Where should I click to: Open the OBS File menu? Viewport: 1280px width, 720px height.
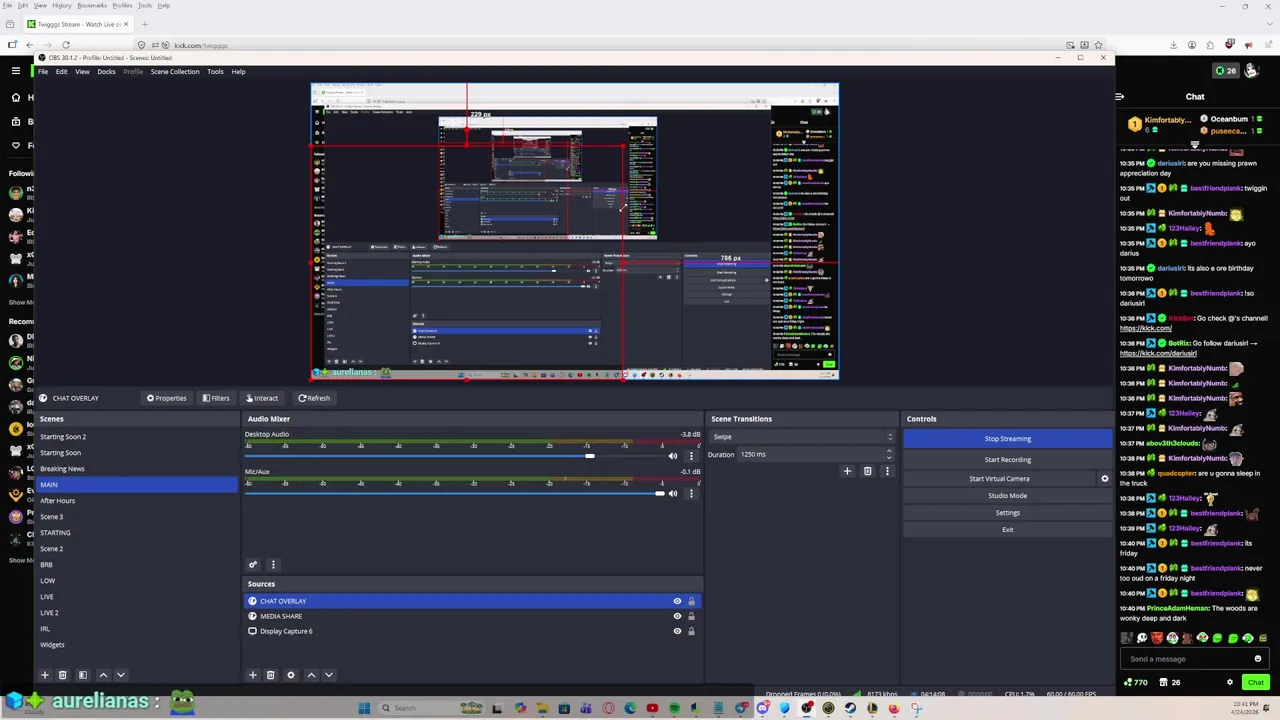point(43,72)
